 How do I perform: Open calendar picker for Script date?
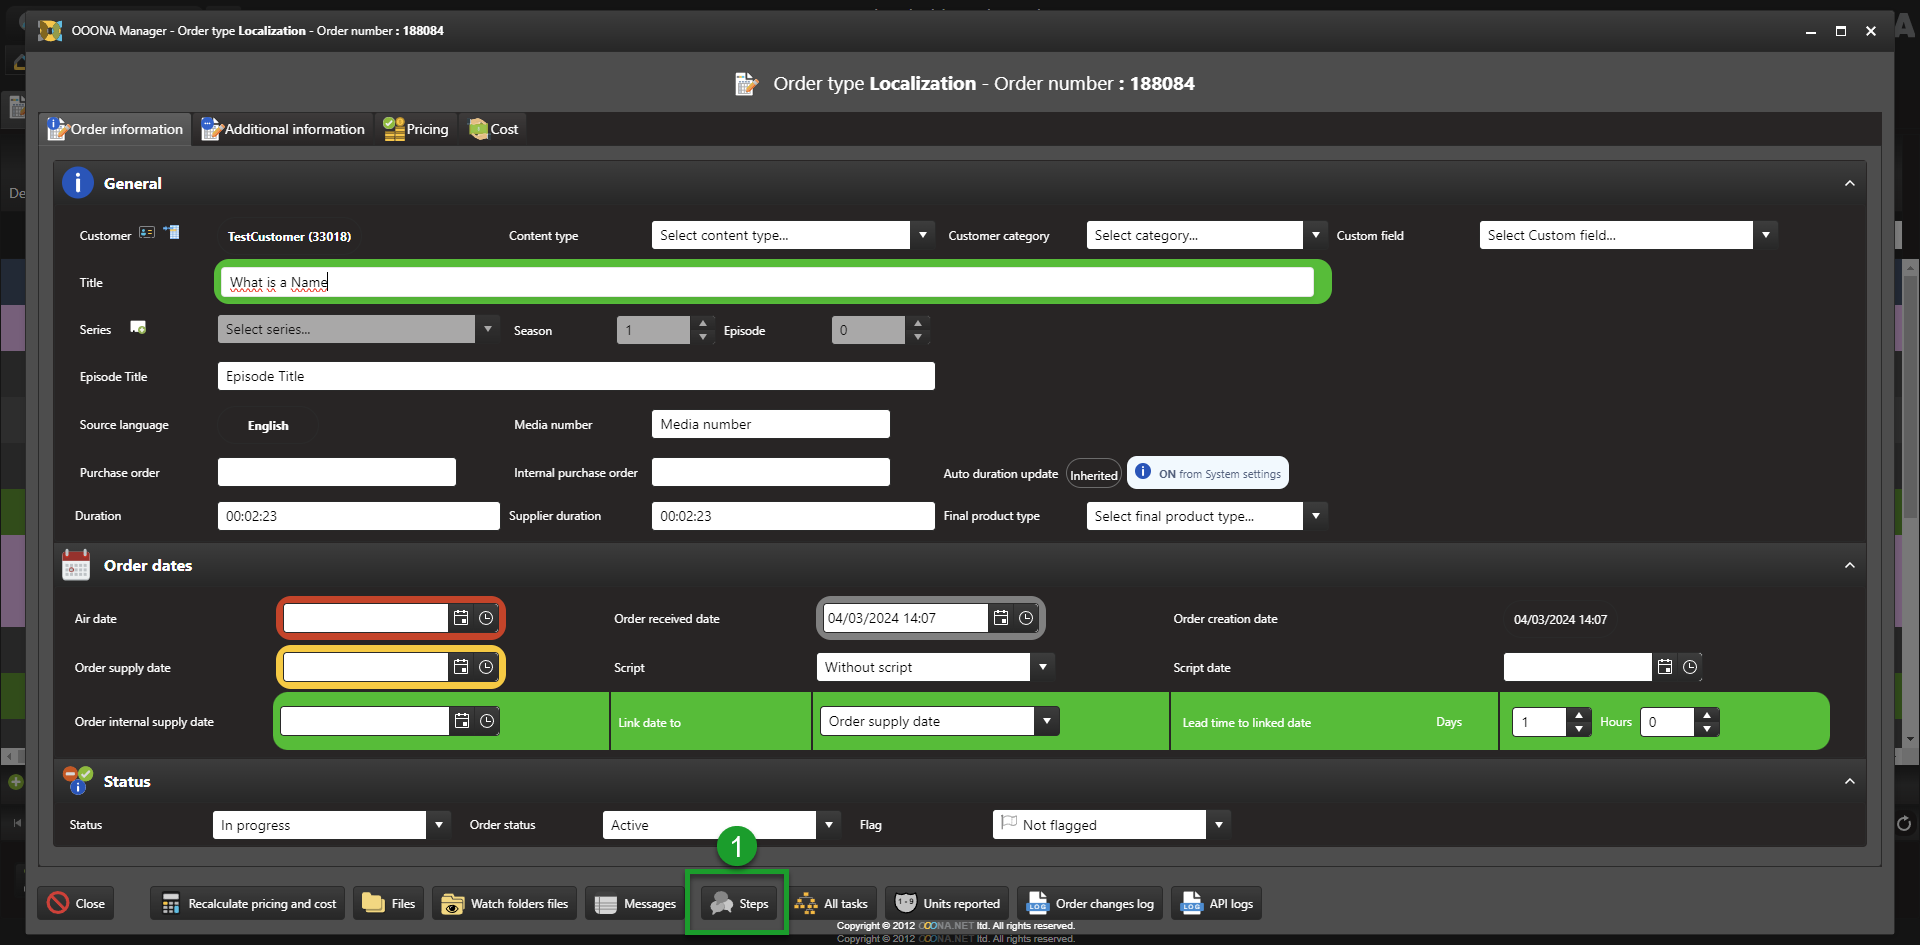click(1665, 667)
